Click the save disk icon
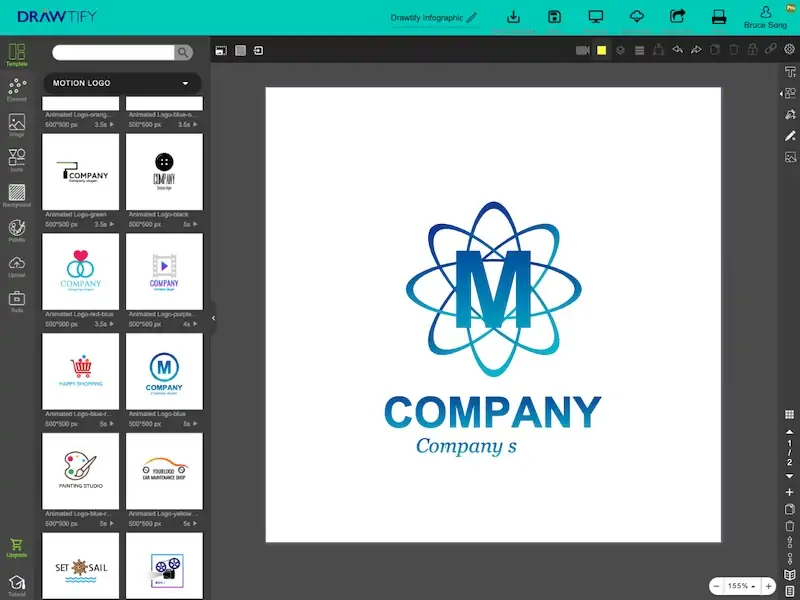The height and width of the screenshot is (600, 800). tap(555, 17)
